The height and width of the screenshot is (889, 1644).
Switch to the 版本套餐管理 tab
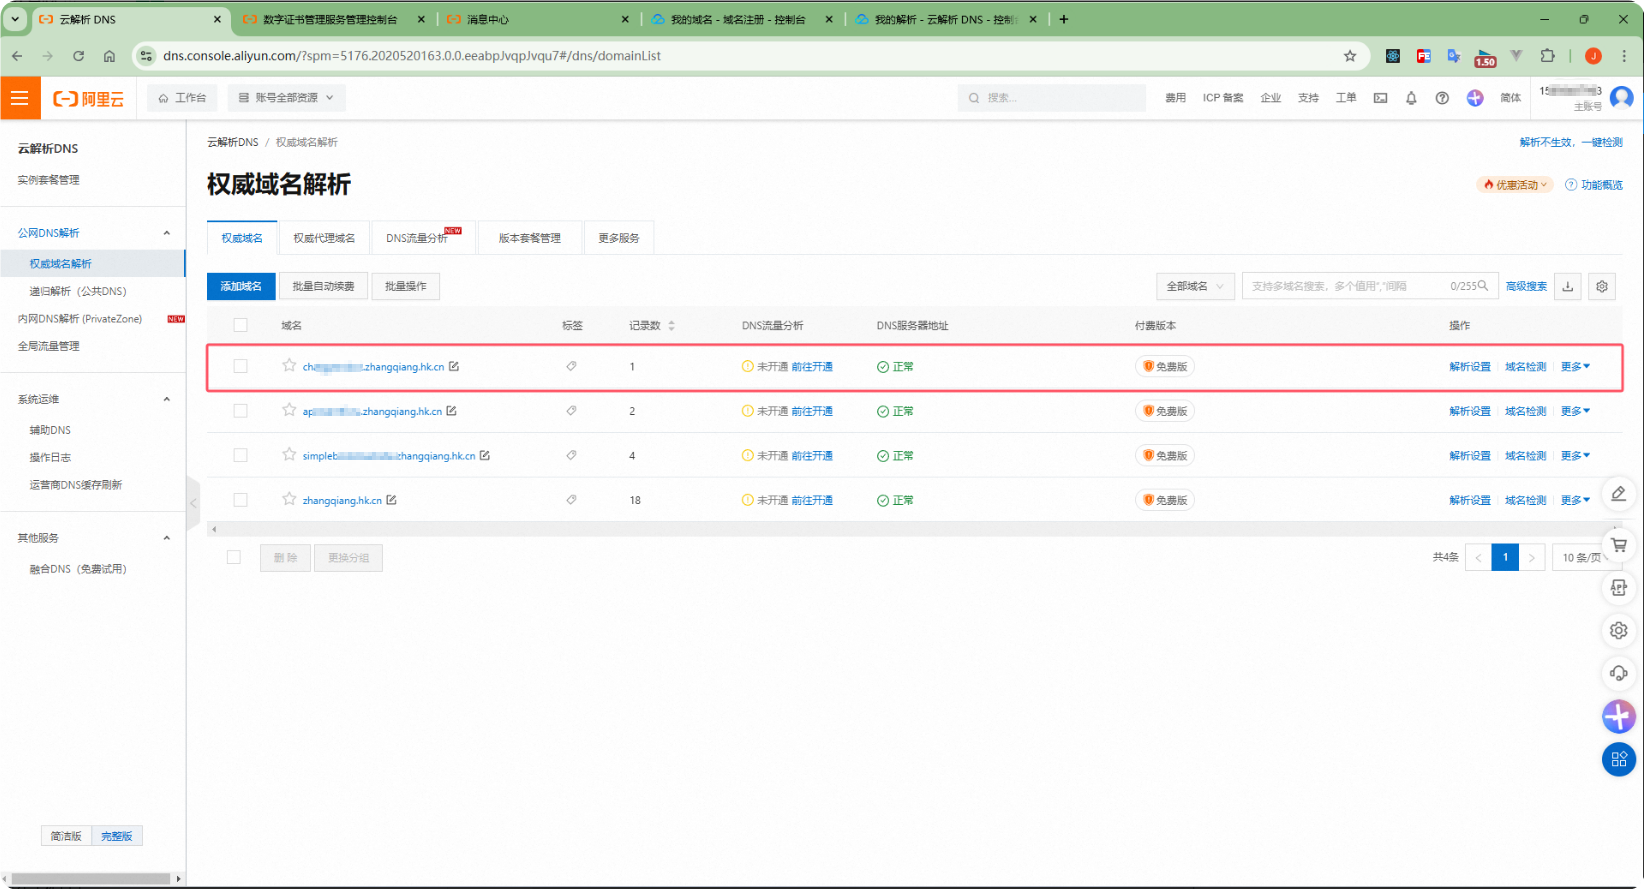530,238
